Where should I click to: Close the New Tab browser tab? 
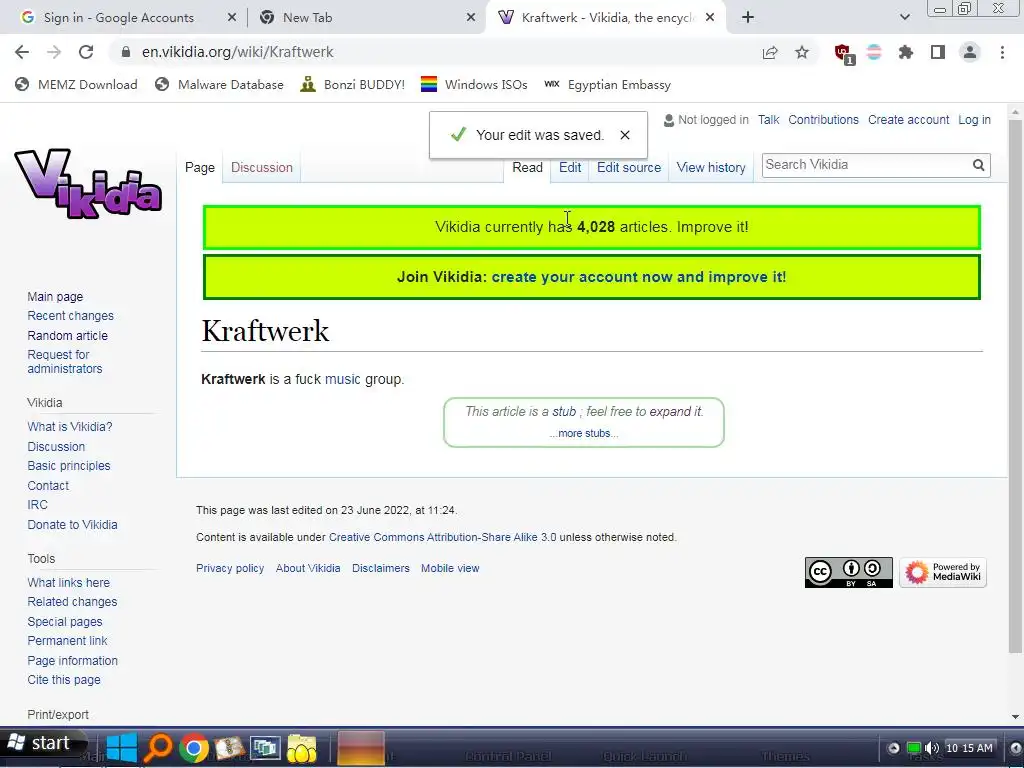pyautogui.click(x=471, y=18)
